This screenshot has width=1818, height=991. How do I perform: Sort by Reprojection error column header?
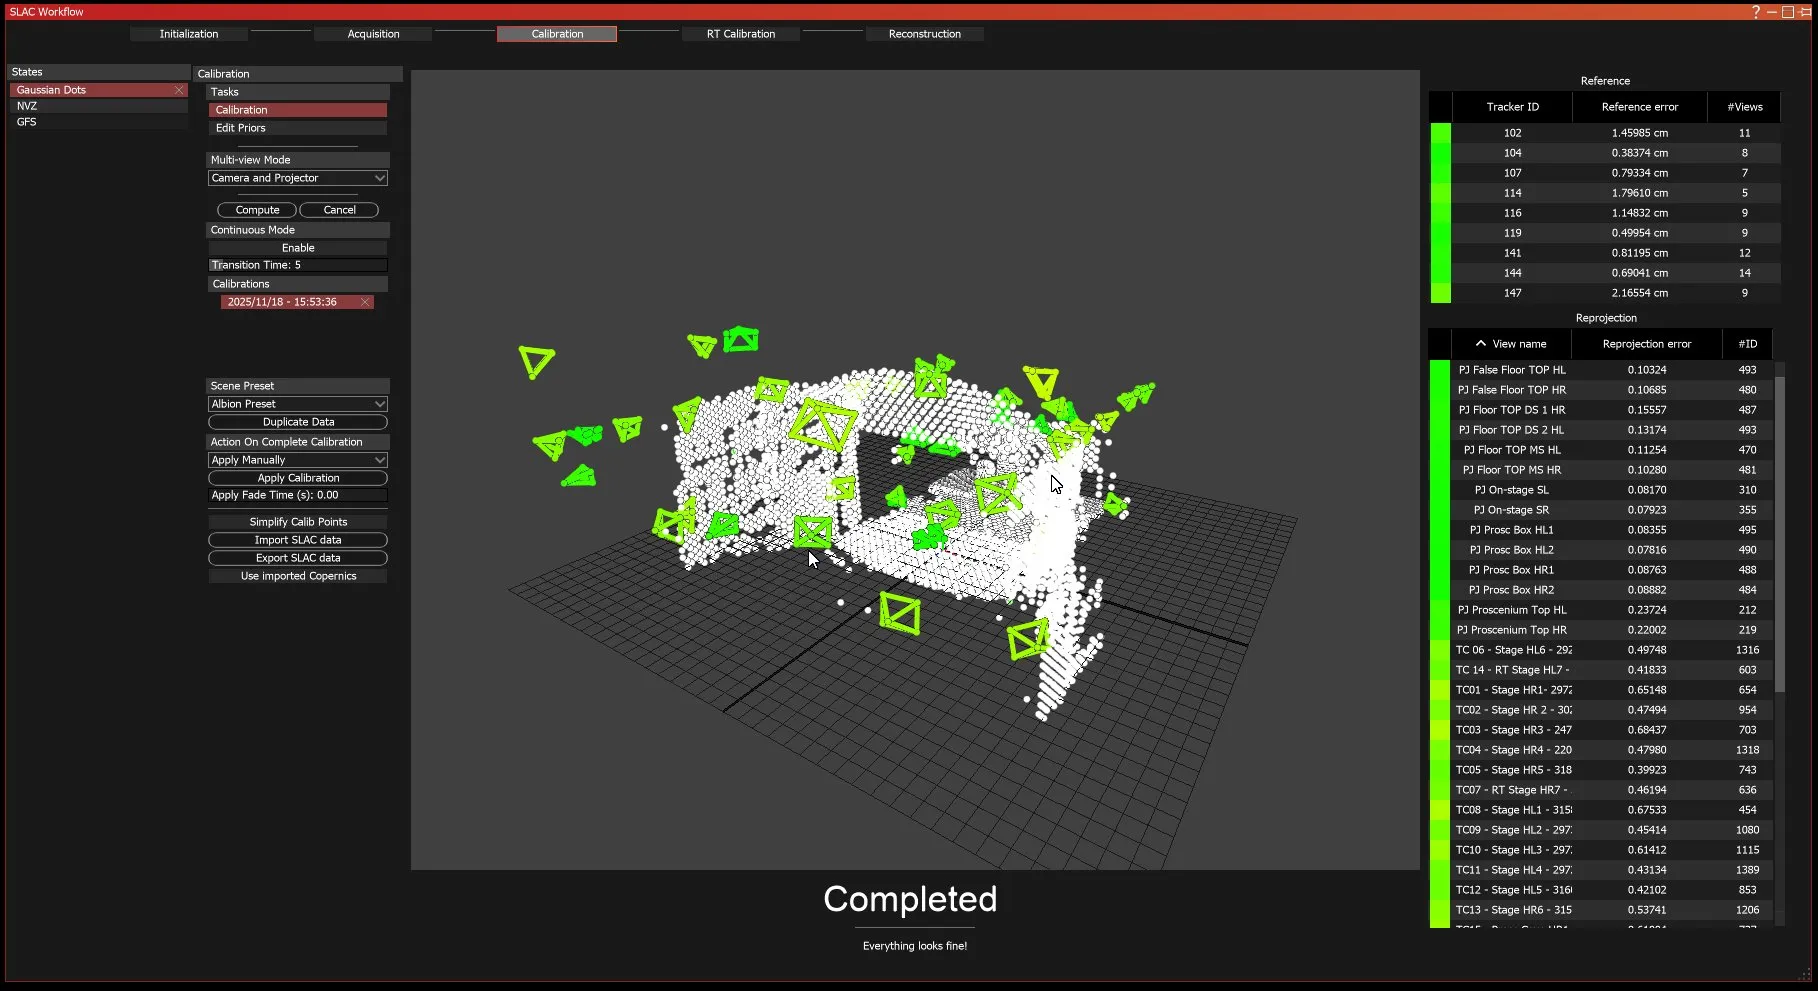[x=1647, y=344]
